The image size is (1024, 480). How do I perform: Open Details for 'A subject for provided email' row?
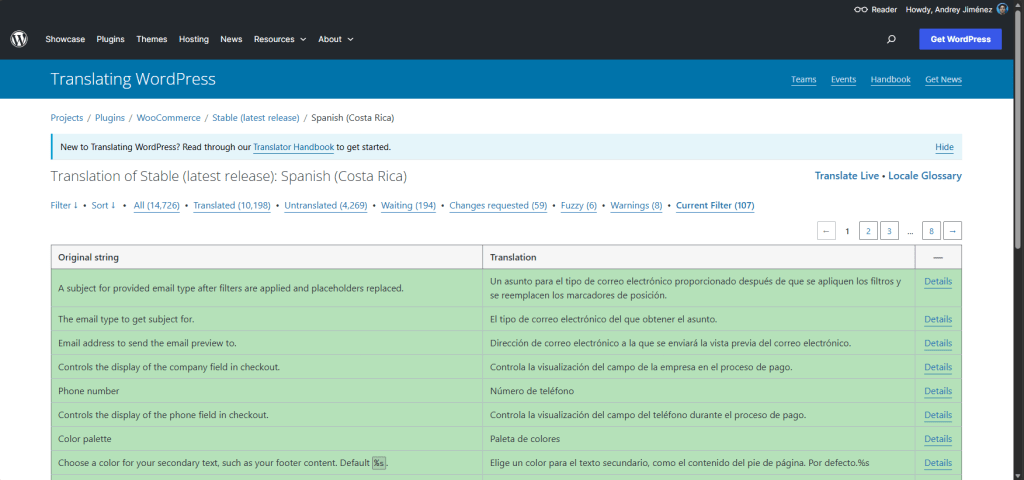(x=938, y=282)
